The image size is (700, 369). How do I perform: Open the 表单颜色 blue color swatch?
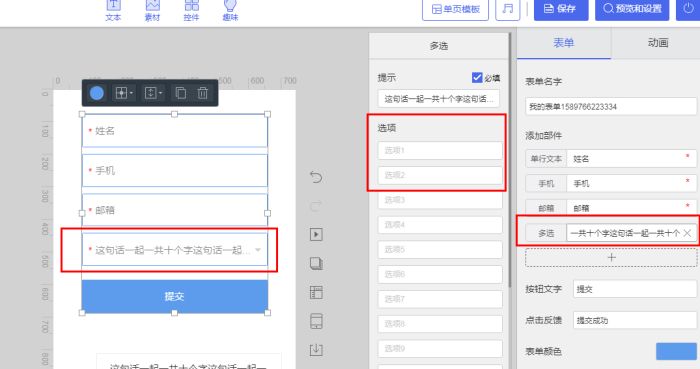(x=676, y=352)
